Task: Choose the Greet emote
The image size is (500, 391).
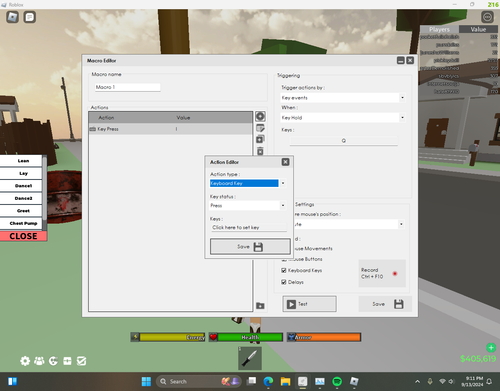Action: tap(22, 211)
